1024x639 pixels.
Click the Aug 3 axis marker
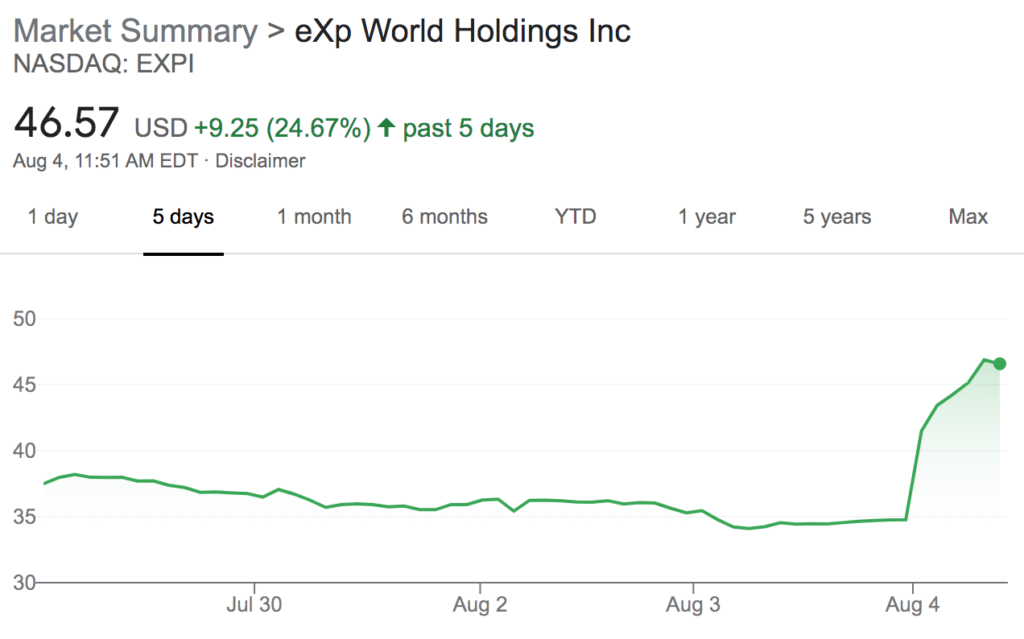tap(693, 604)
